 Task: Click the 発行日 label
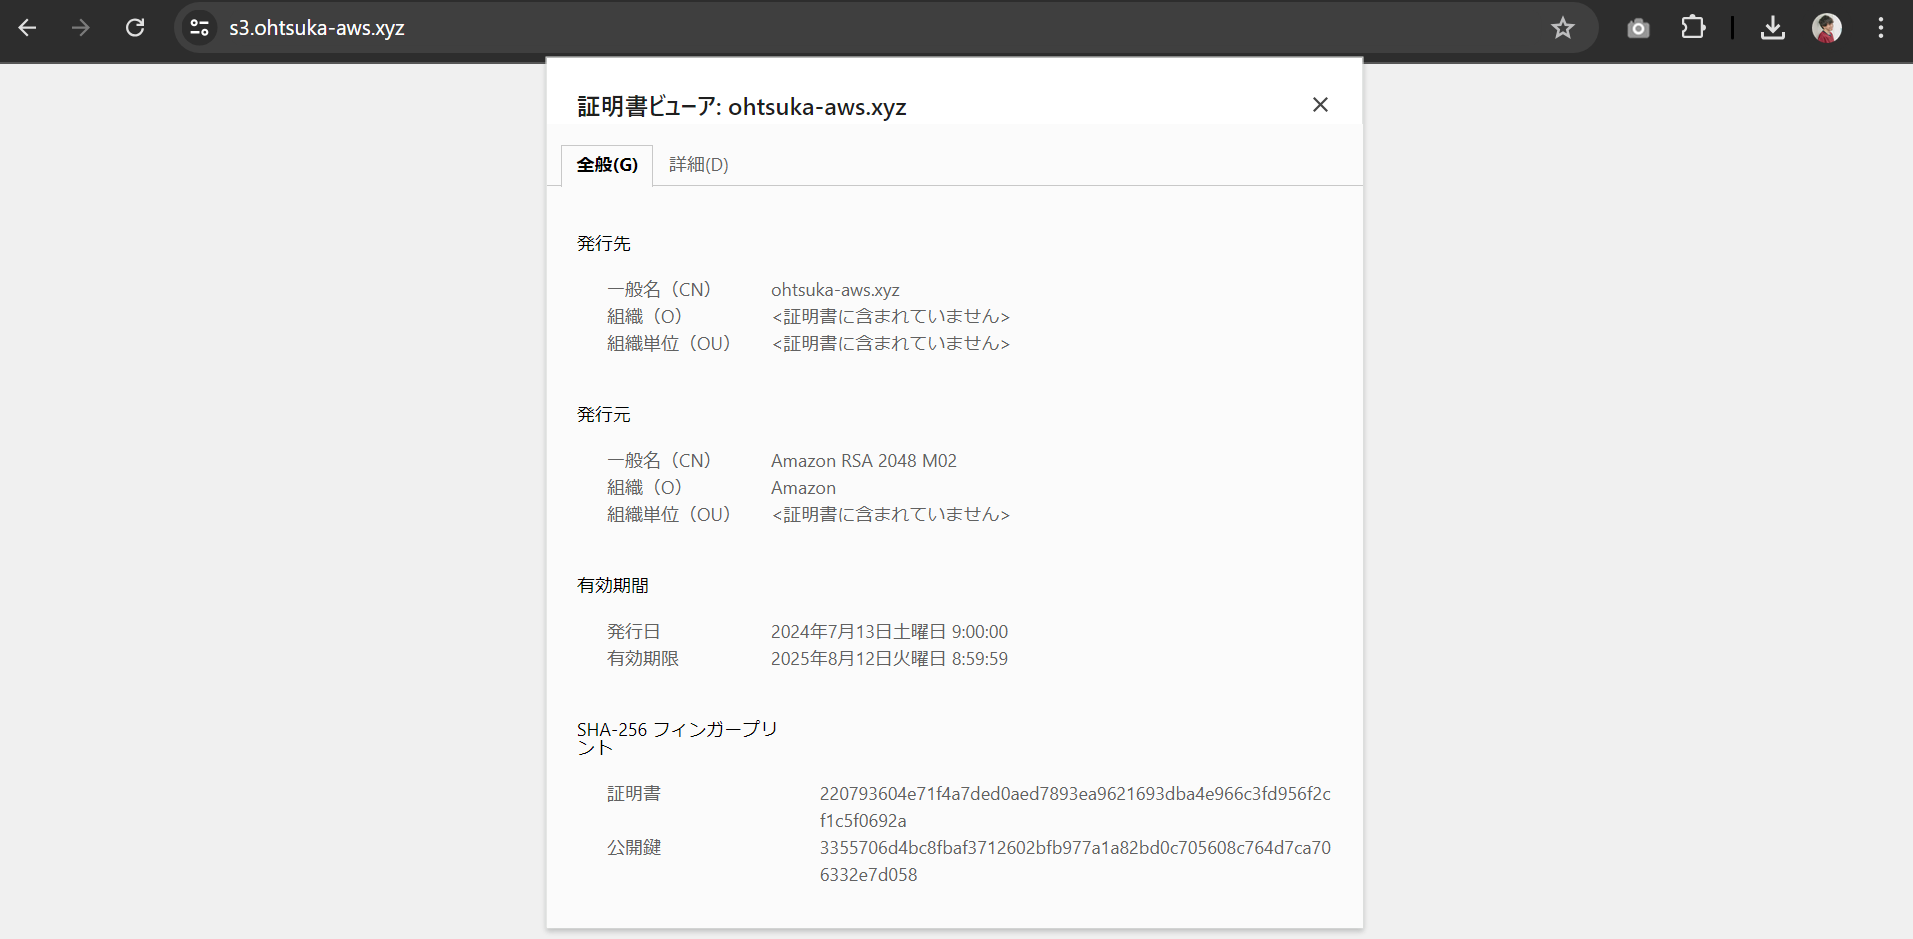[634, 632]
